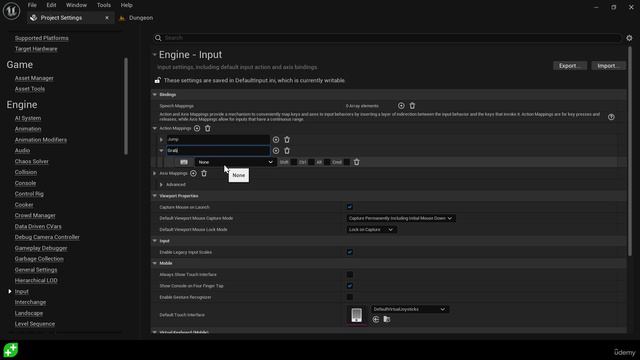
Task: Add a key binding to Grab mapping
Action: pyautogui.click(x=276, y=151)
